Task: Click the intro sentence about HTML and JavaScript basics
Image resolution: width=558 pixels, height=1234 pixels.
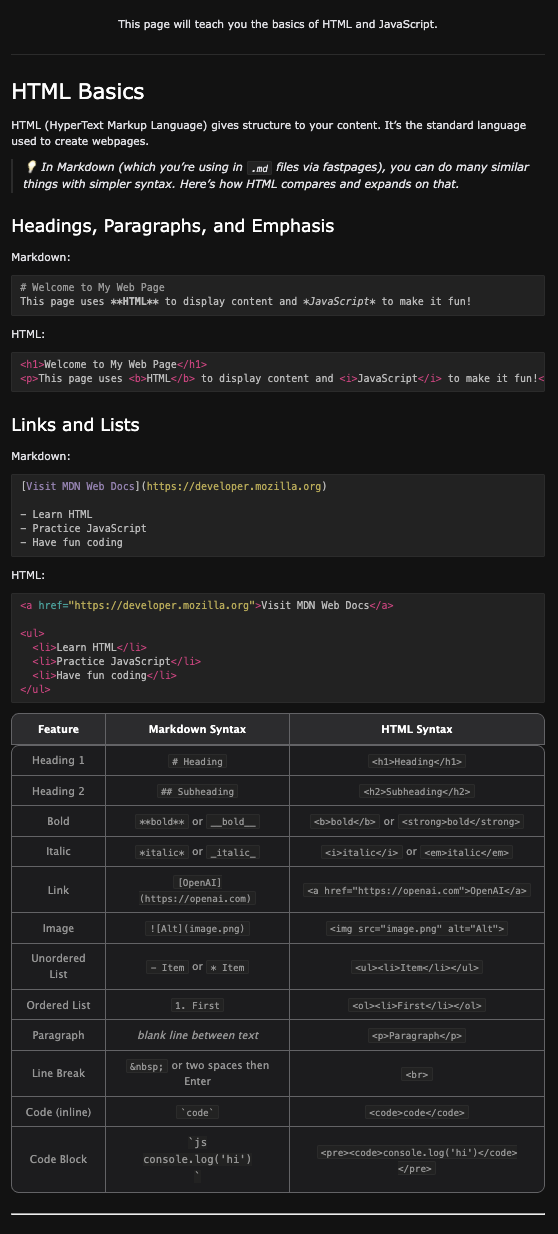Action: pyautogui.click(x=278, y=23)
